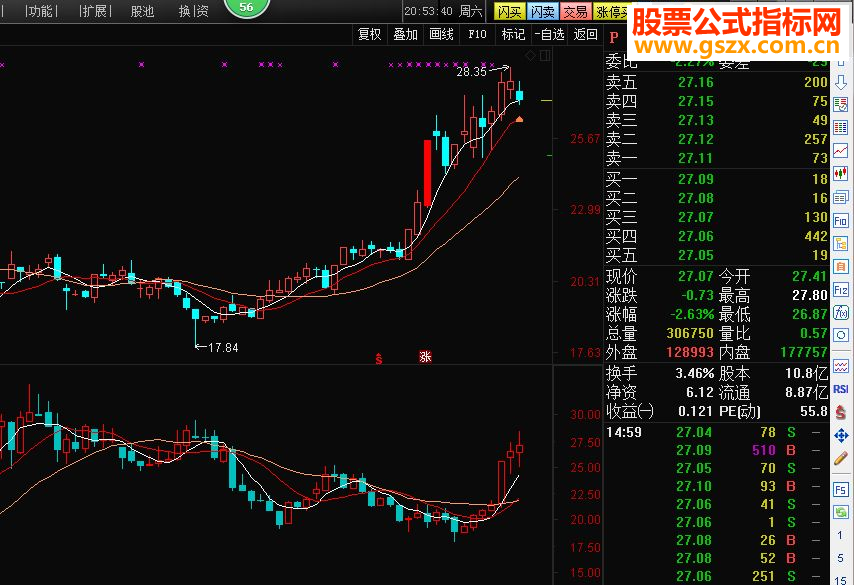
Task: Click the 买四 price 27.06
Action: (x=696, y=236)
